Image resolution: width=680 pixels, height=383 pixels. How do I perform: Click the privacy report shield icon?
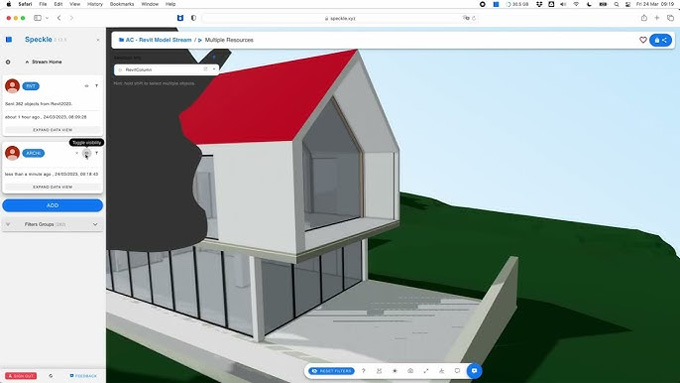pos(193,18)
